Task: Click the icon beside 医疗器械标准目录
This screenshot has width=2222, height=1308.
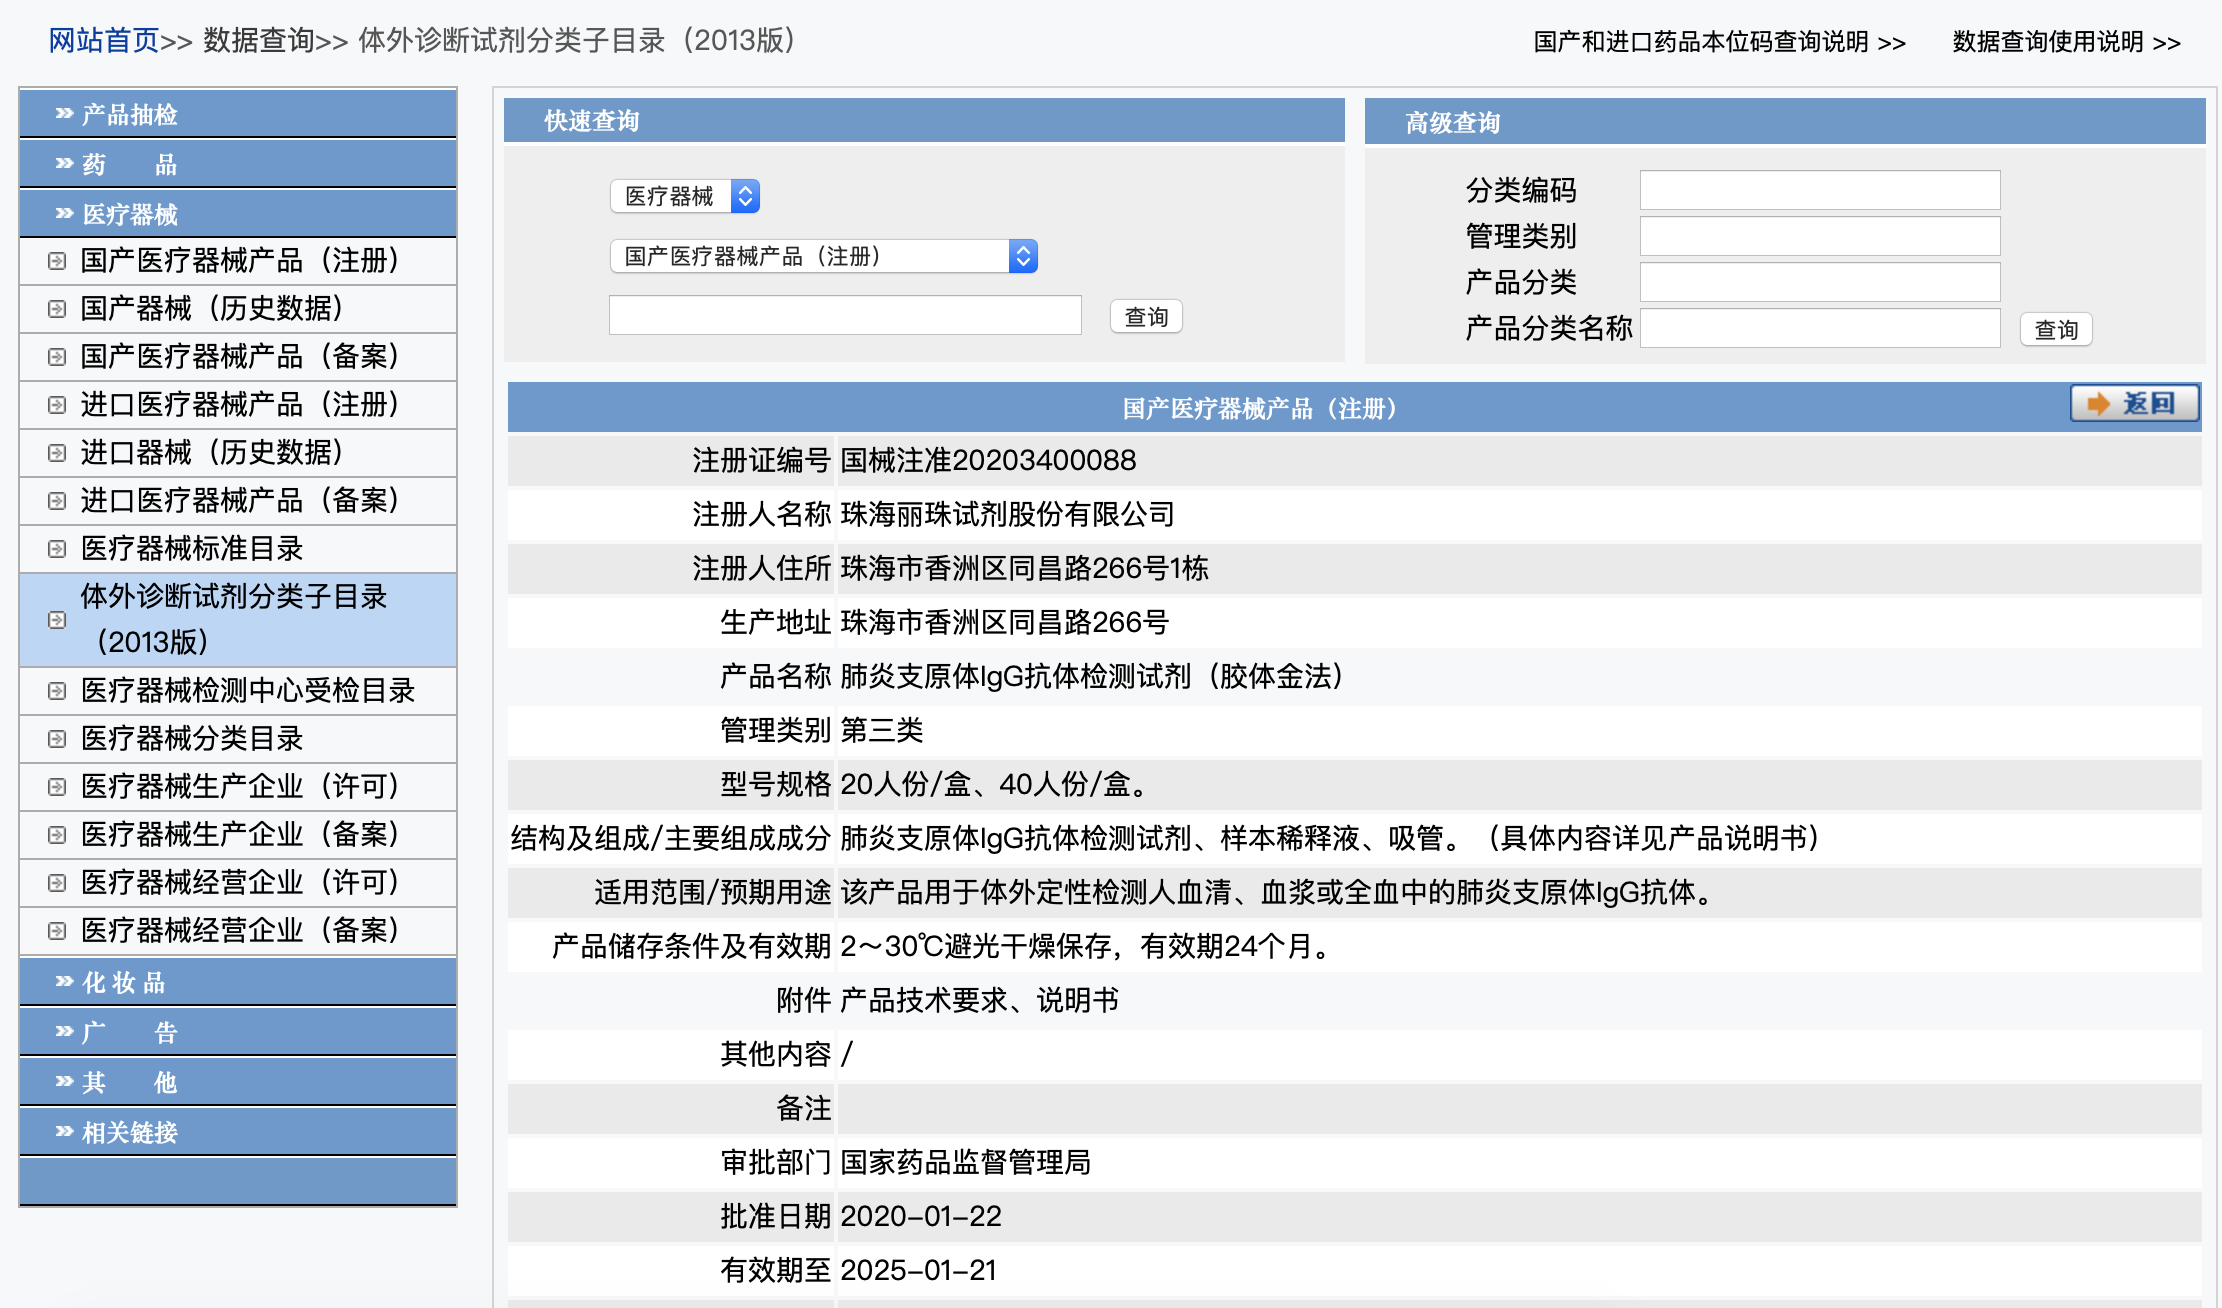Action: pos(57,549)
